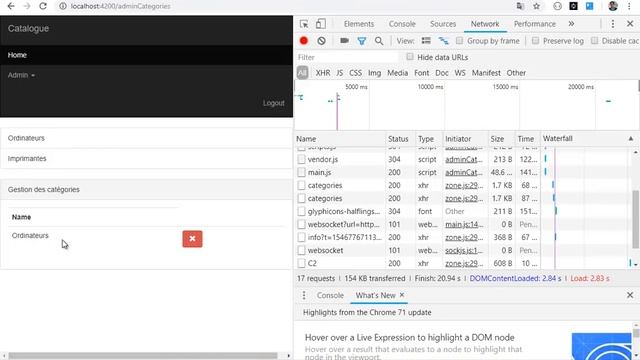Image resolution: width=640 pixels, height=360 pixels.
Task: Click the Ordinateurs cell in the Name table
Action: [30, 236]
